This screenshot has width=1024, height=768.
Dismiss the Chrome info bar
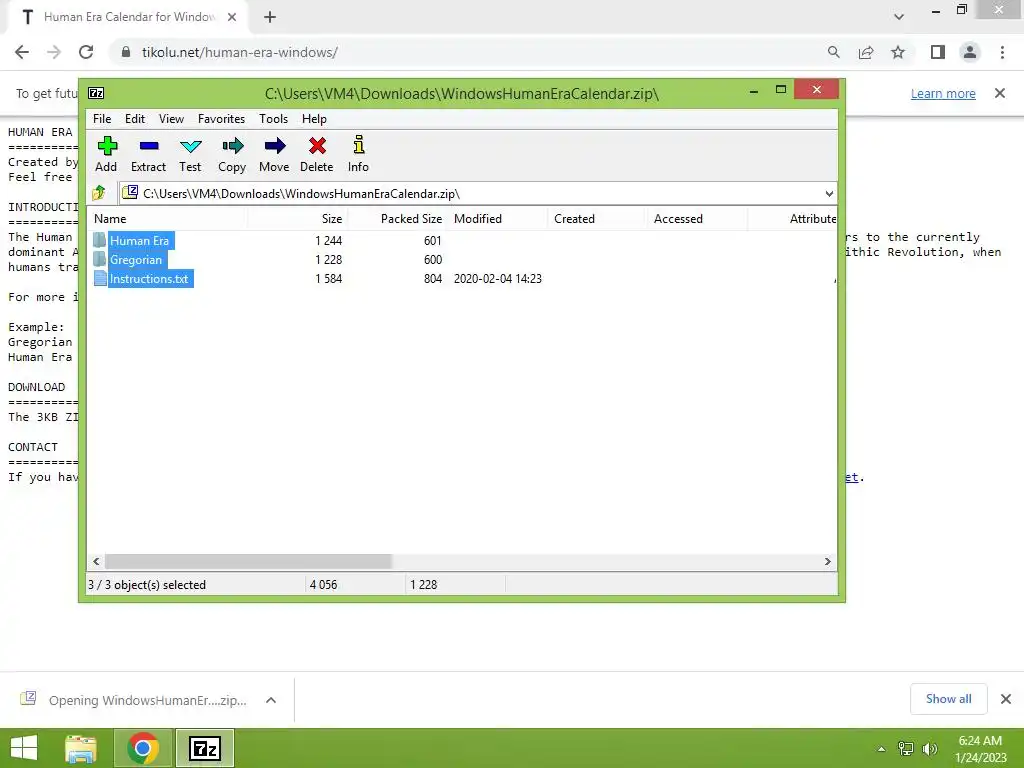[1000, 93]
